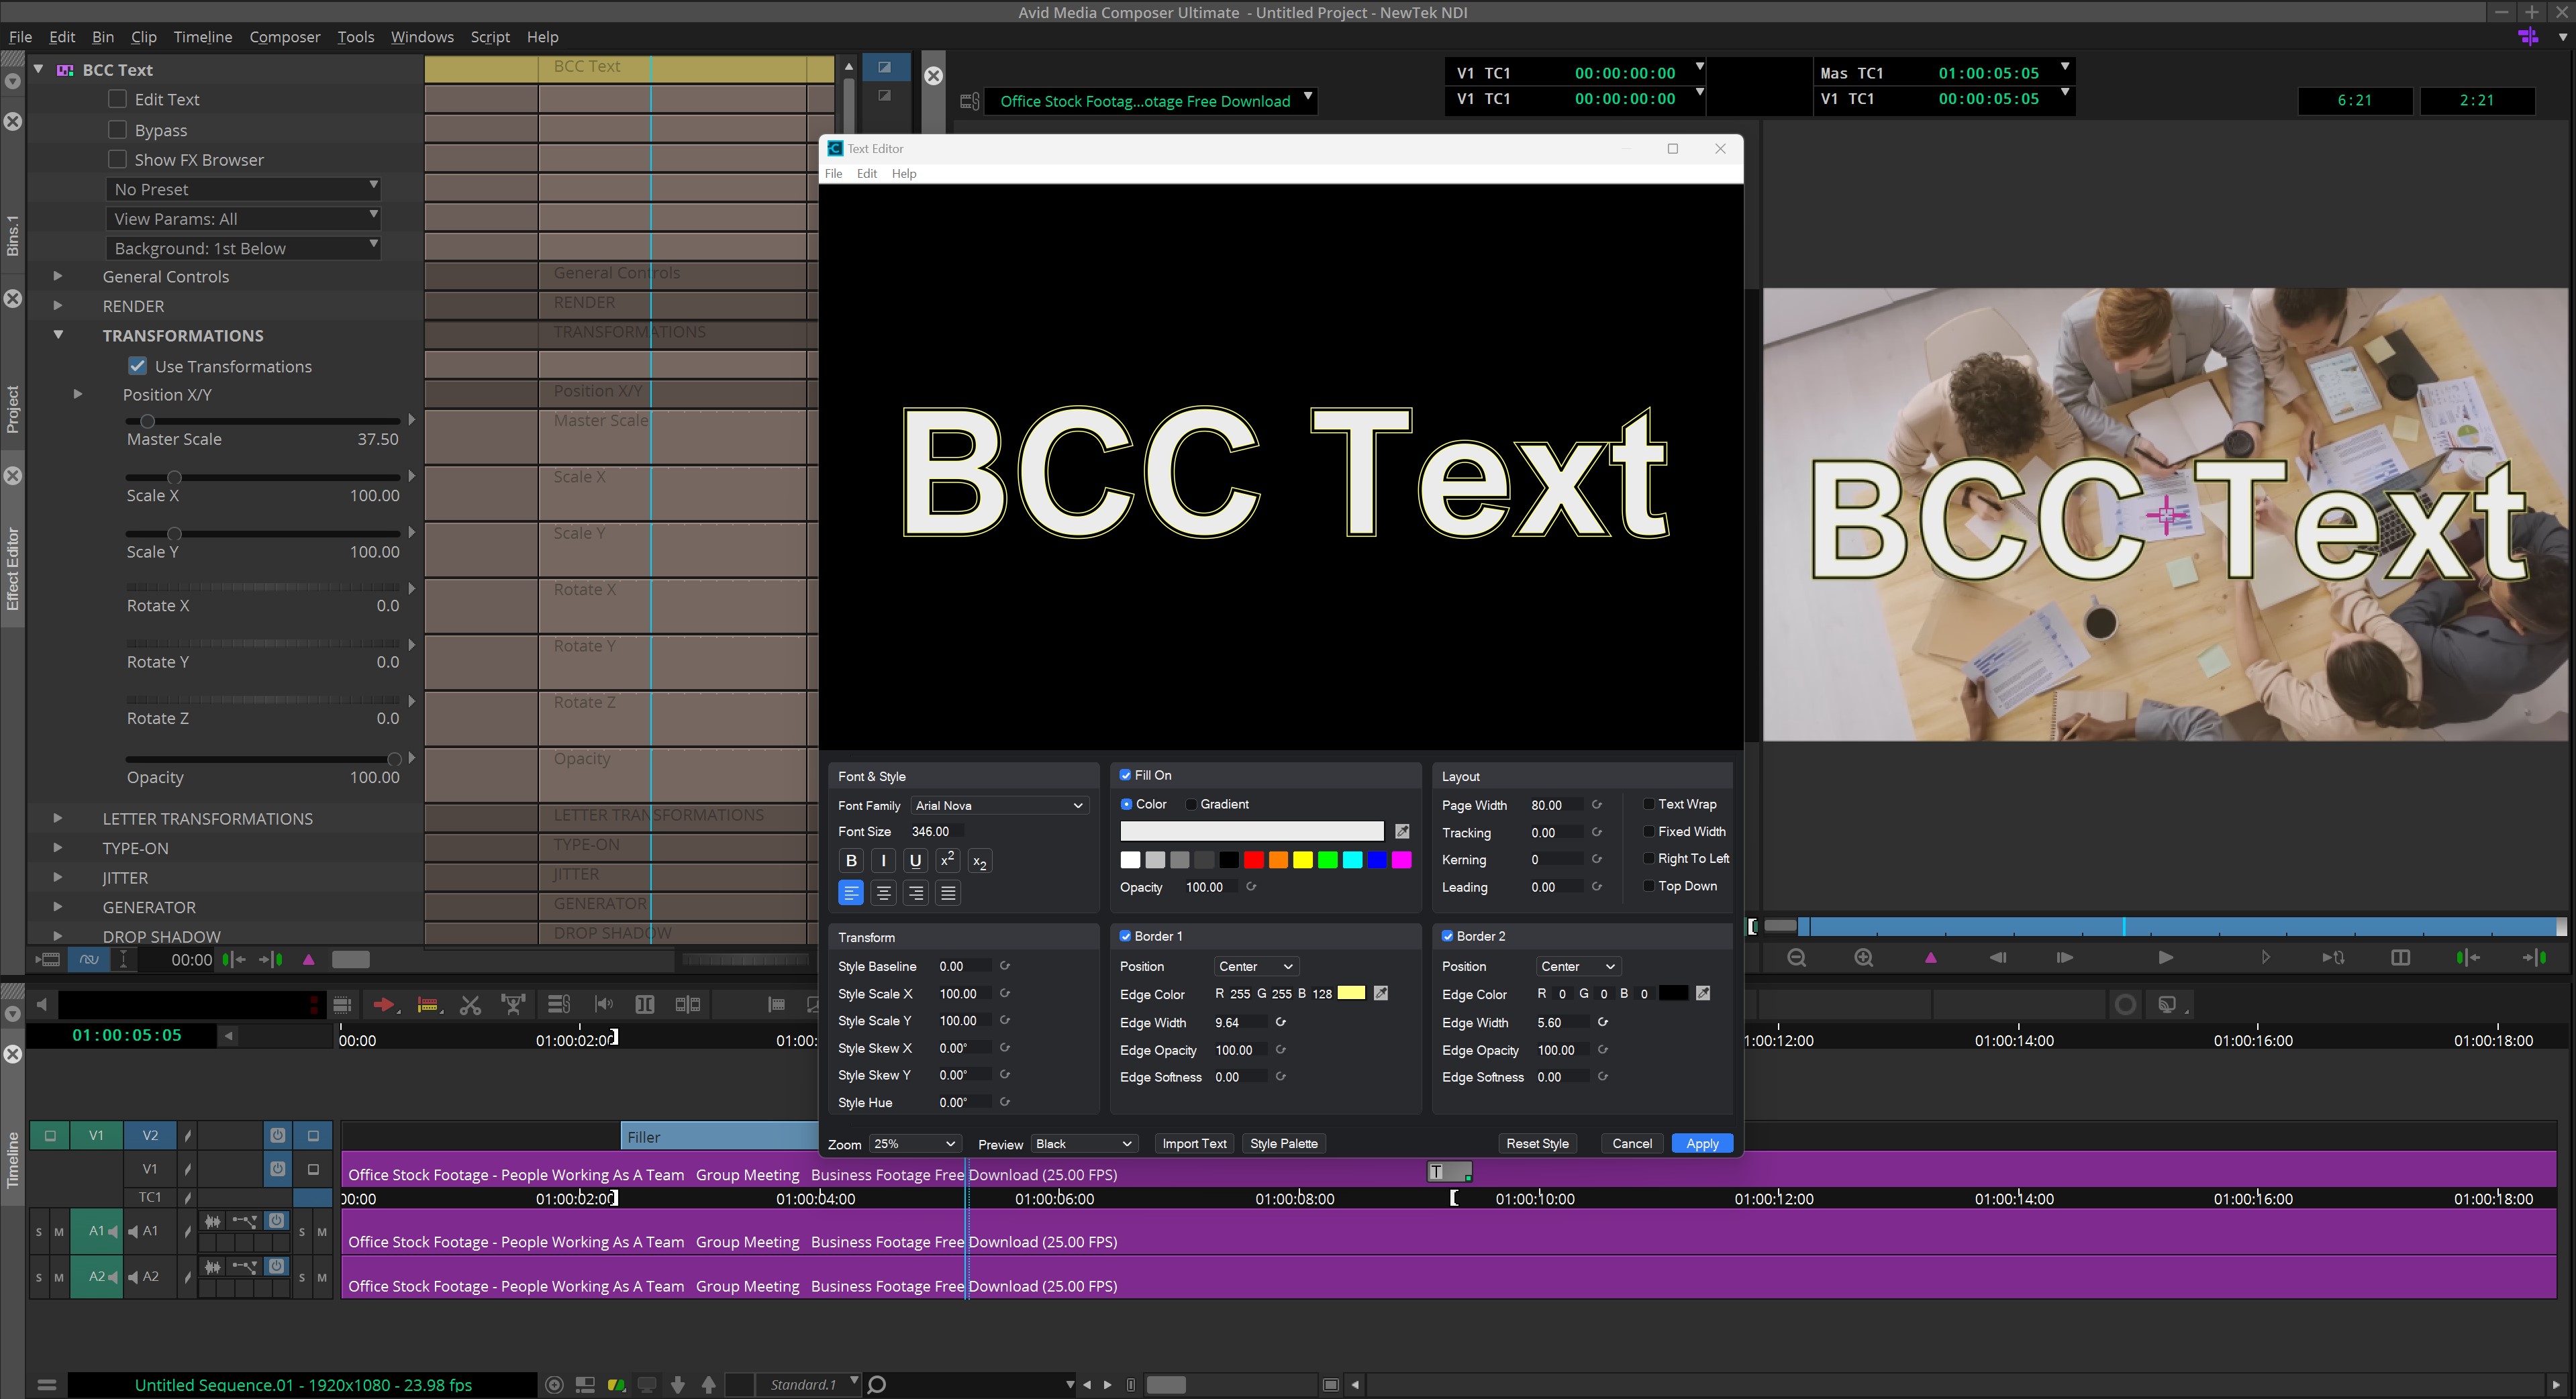Expand the General Controls section

pos(57,276)
